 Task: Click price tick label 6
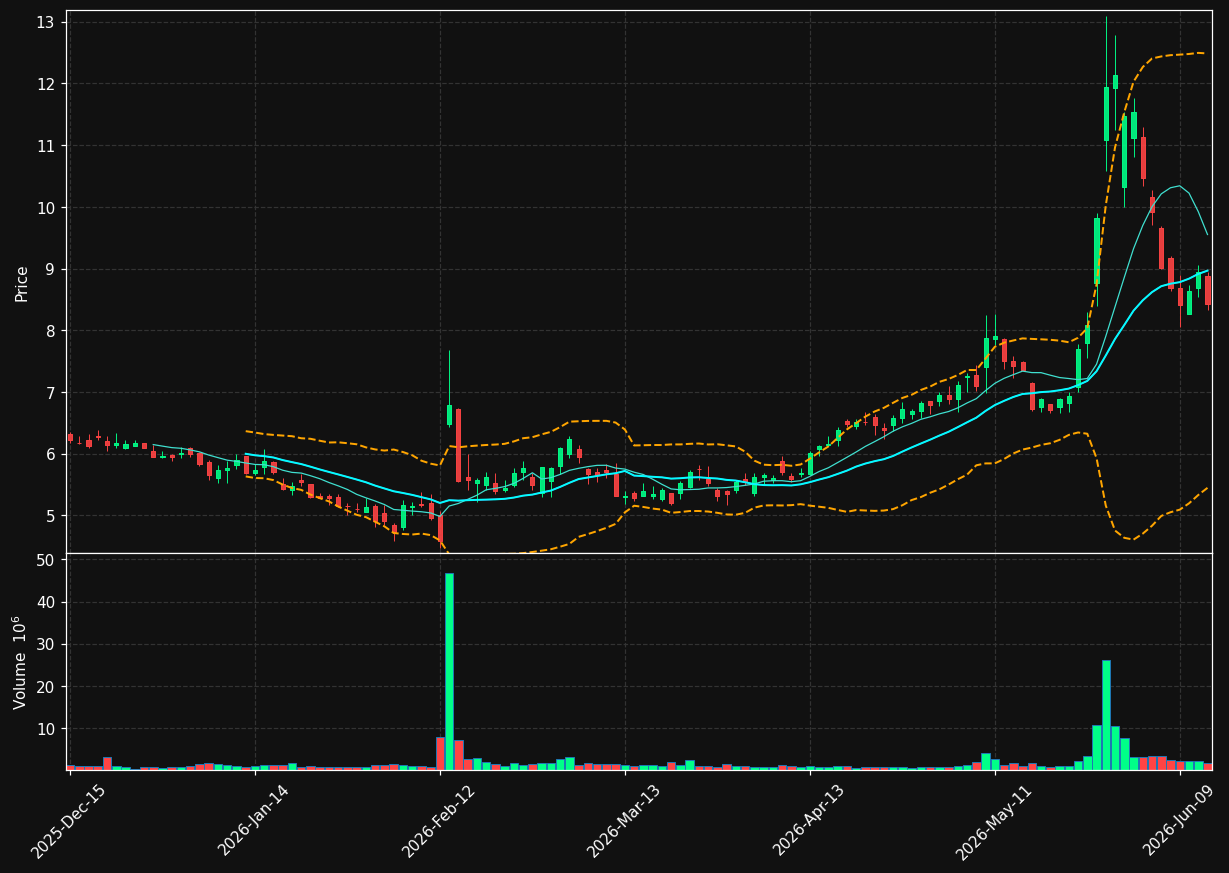pos(50,454)
